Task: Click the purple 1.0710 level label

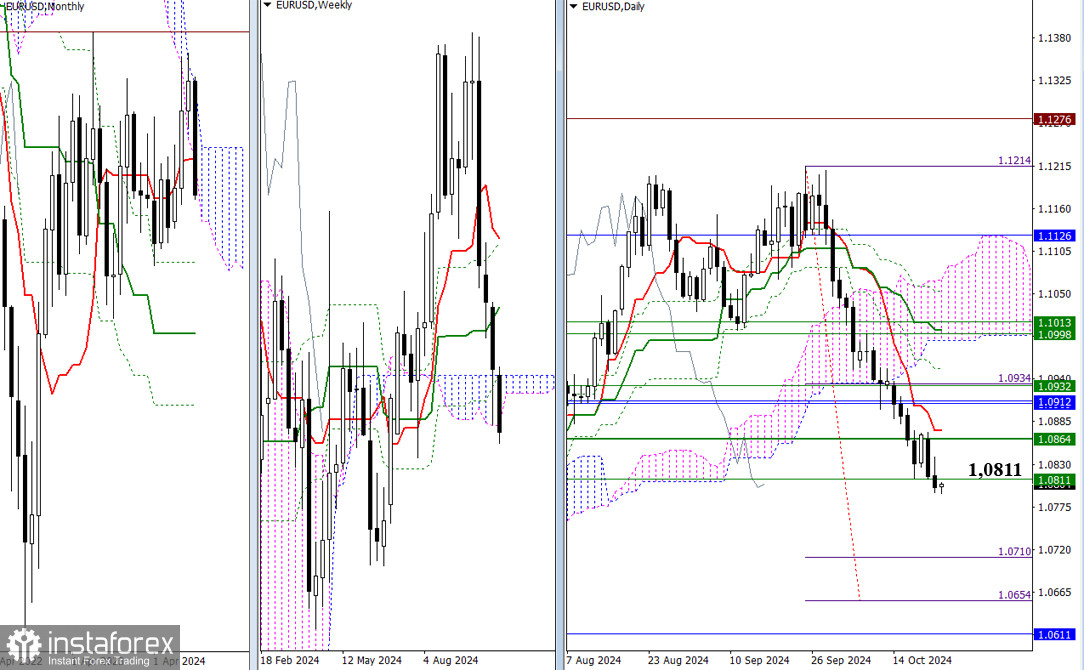Action: coord(1014,552)
